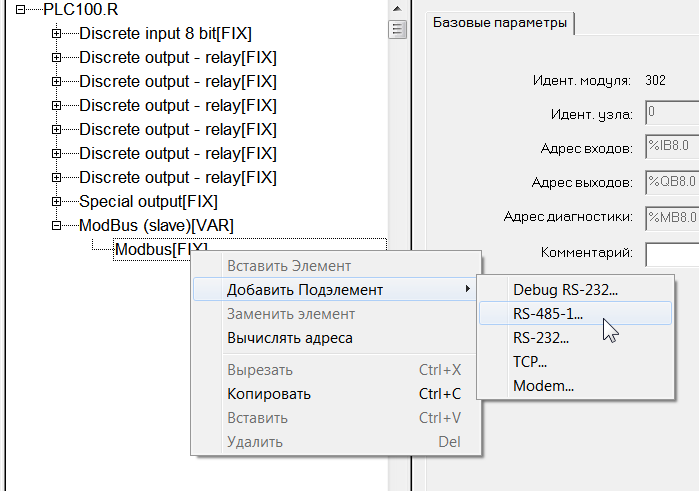The image size is (699, 491).
Task: Select RS-232... submenu option
Action: (541, 338)
